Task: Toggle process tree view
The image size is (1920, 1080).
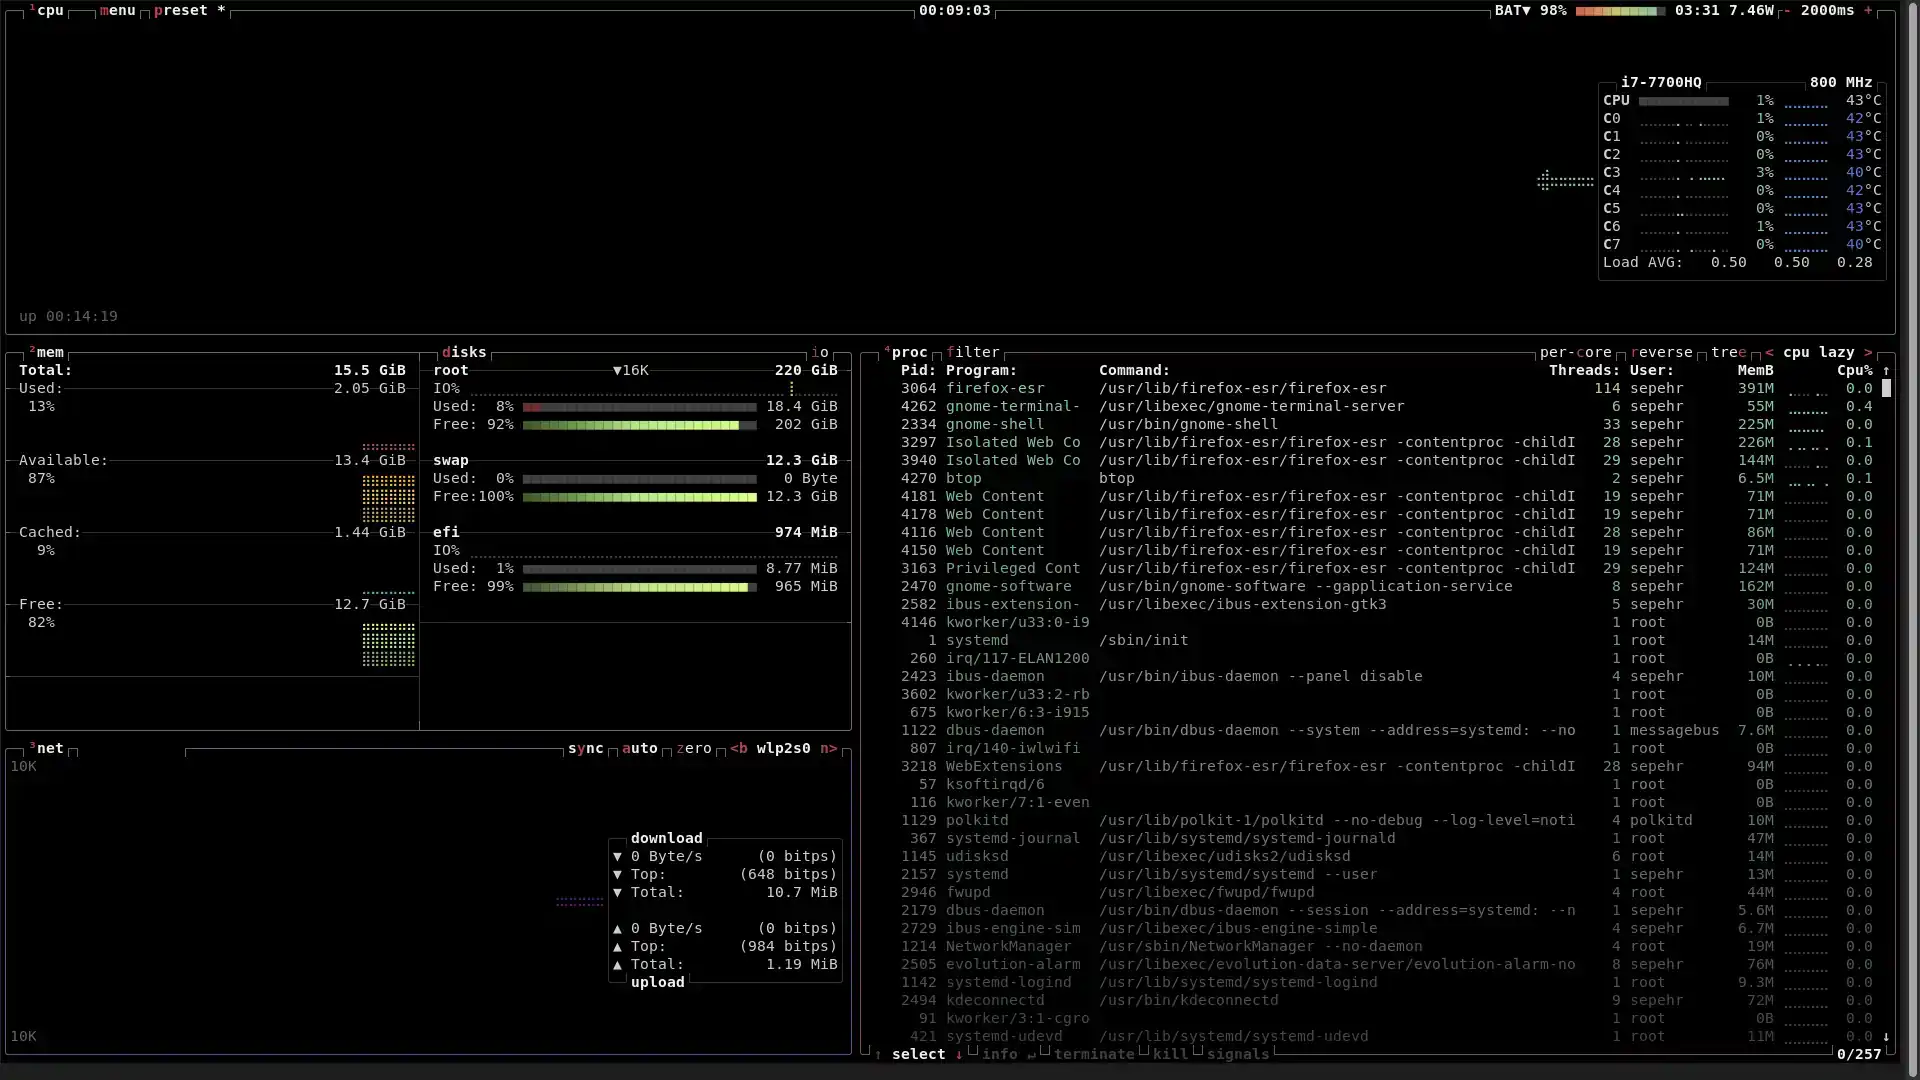Action: pyautogui.click(x=1728, y=352)
